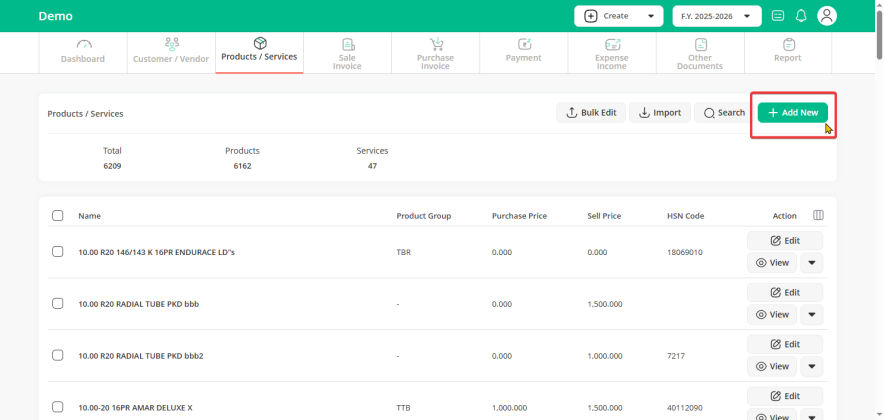Click the Customer / Vendor icon
The image size is (884, 420).
(x=171, y=45)
